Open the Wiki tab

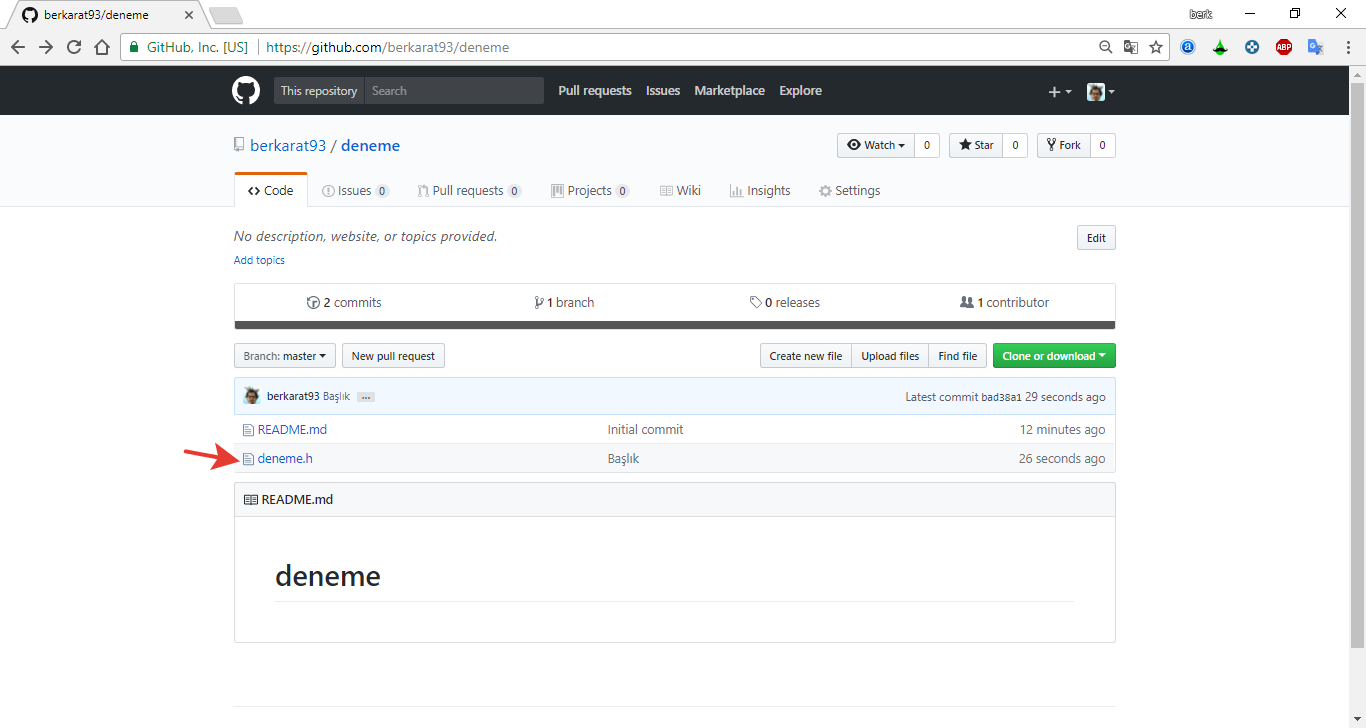coord(680,191)
